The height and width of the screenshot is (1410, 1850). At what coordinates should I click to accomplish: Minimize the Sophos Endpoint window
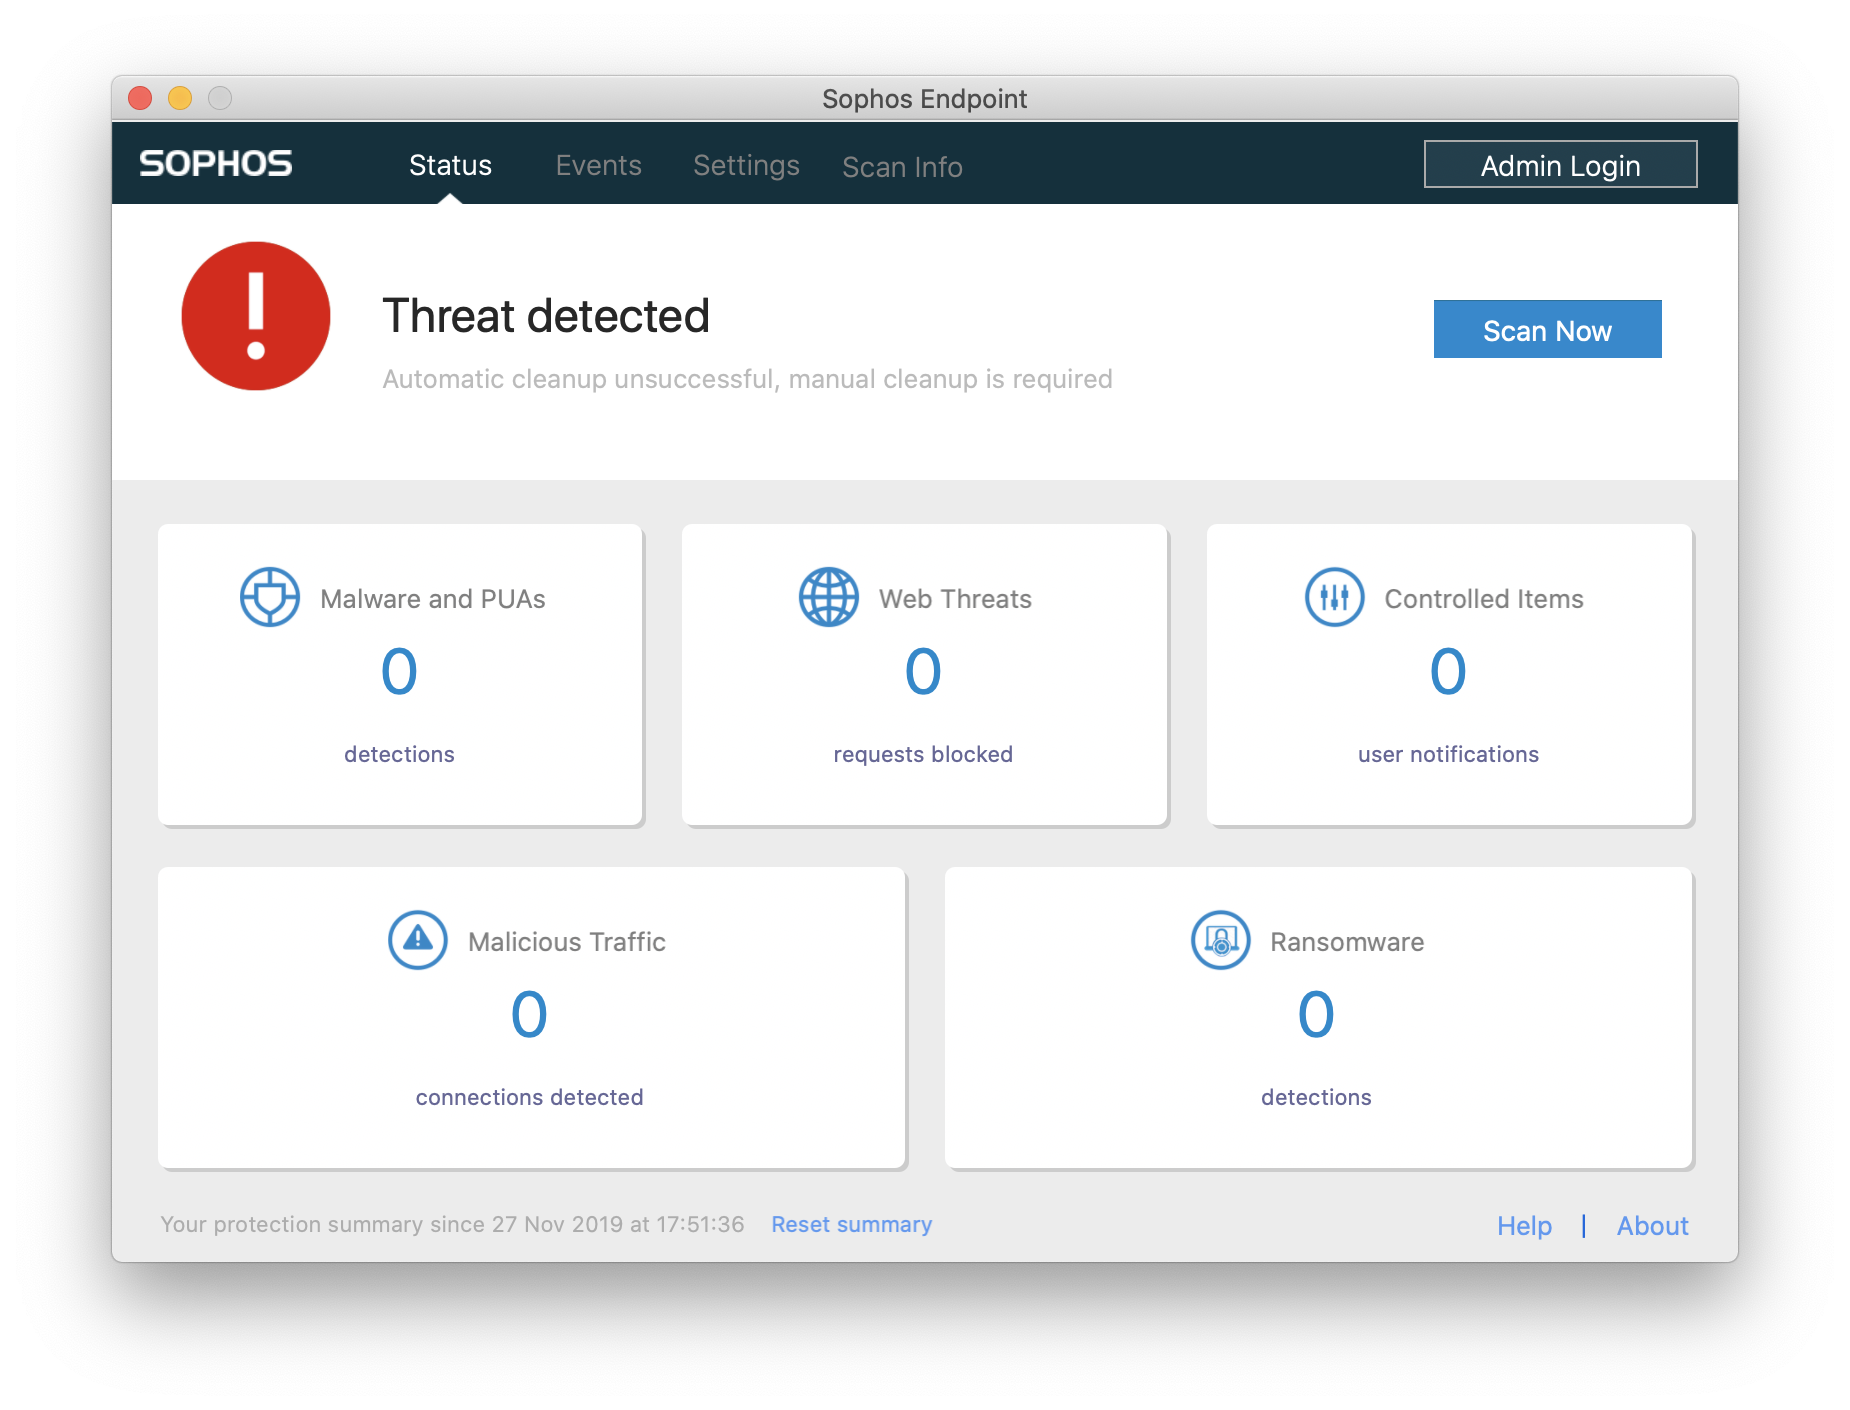pos(180,98)
